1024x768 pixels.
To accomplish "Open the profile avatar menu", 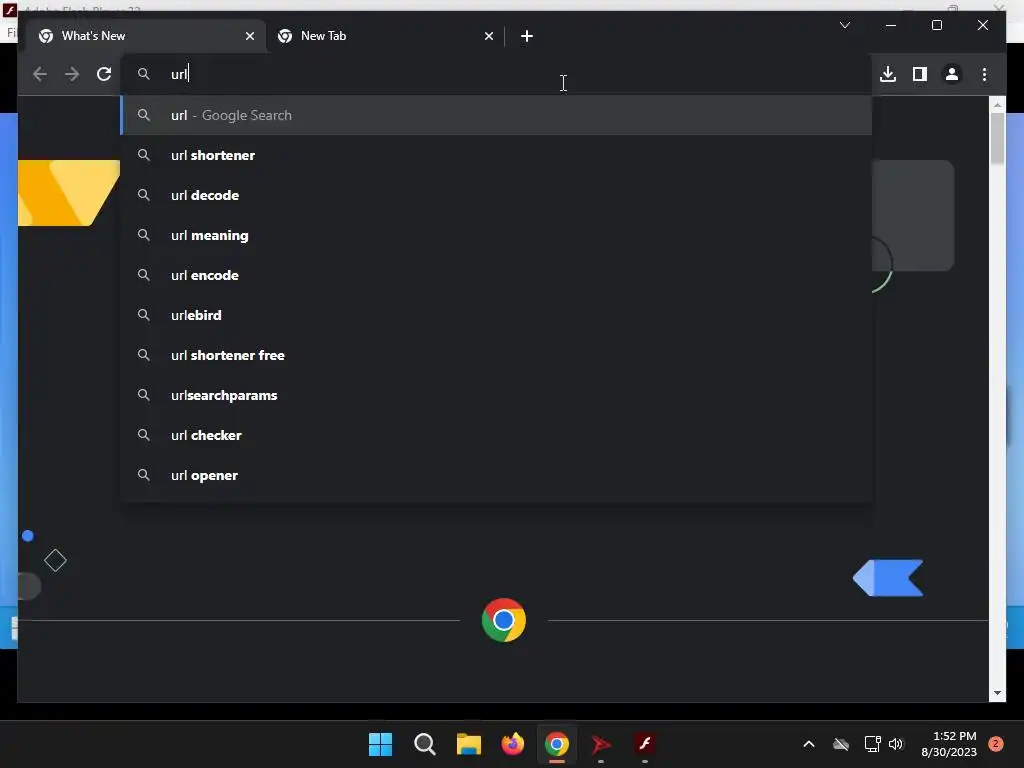I will 952,74.
